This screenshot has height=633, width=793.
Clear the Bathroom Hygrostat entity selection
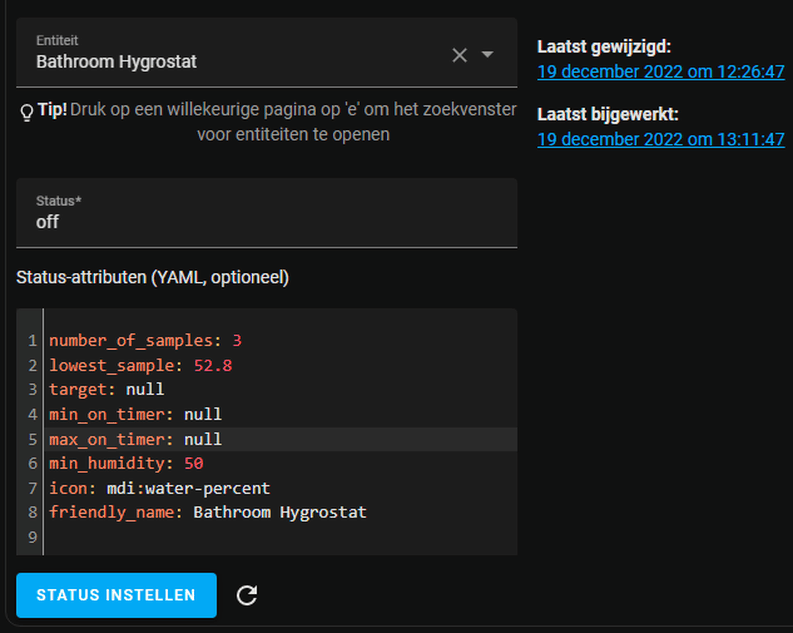(459, 55)
